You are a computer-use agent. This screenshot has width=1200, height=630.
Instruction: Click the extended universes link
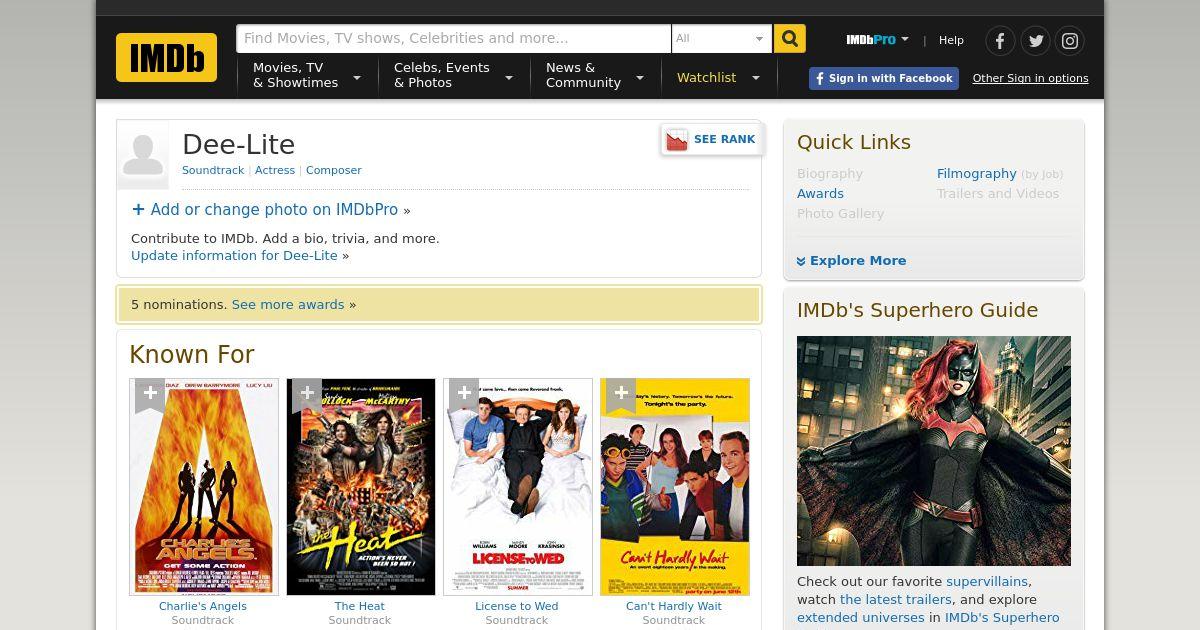click(860, 617)
